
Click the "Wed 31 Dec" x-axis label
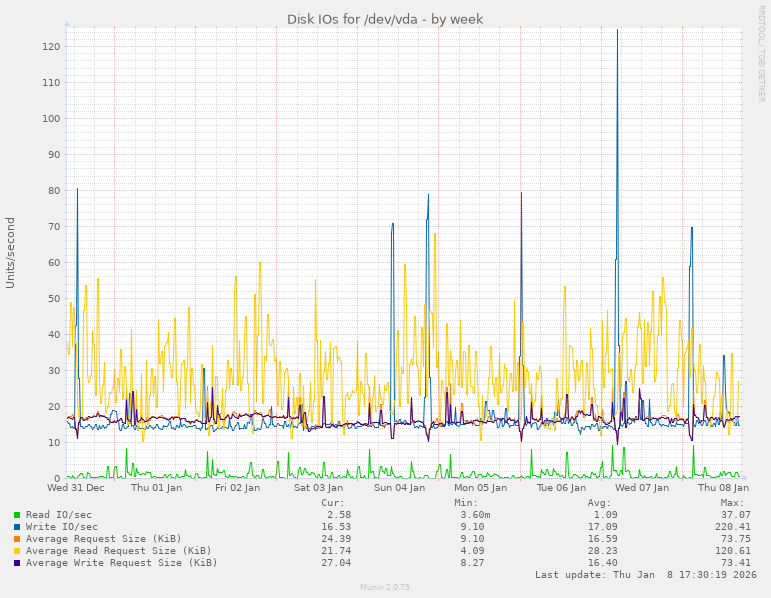[76, 488]
